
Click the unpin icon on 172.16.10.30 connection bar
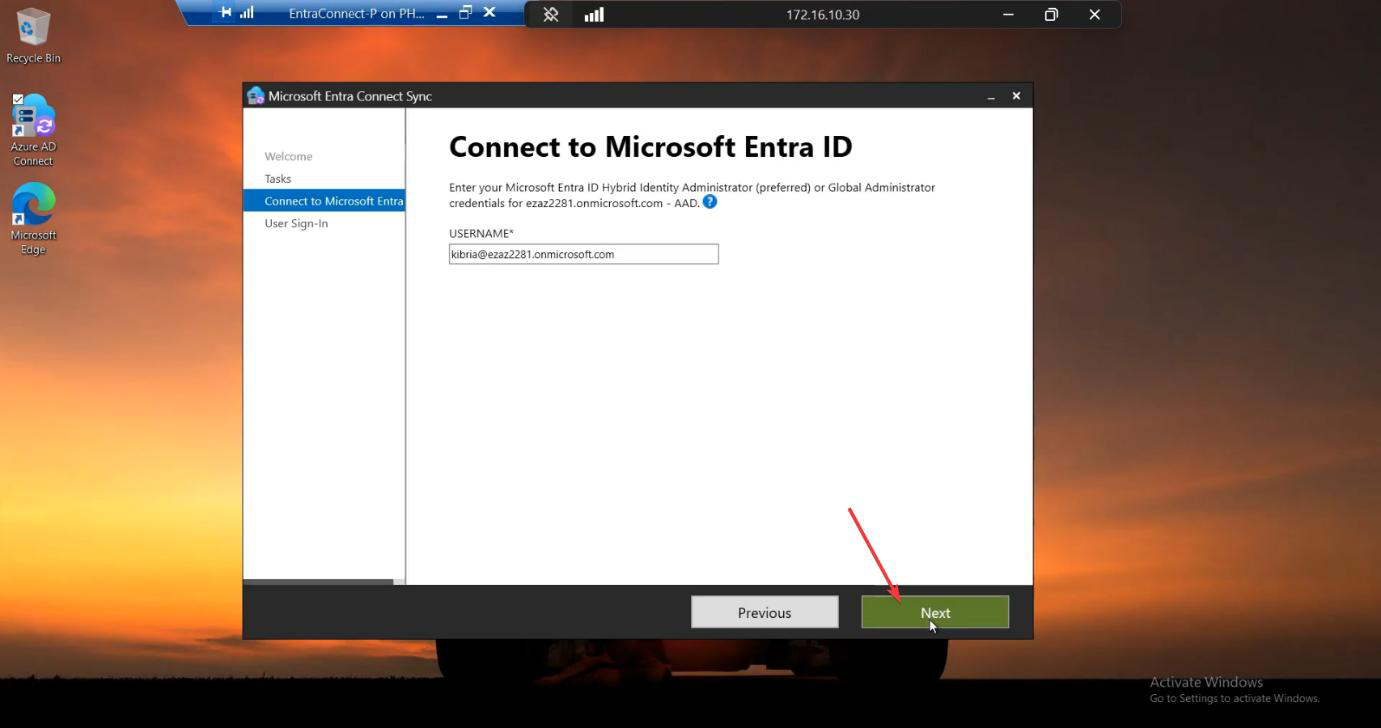(x=550, y=14)
